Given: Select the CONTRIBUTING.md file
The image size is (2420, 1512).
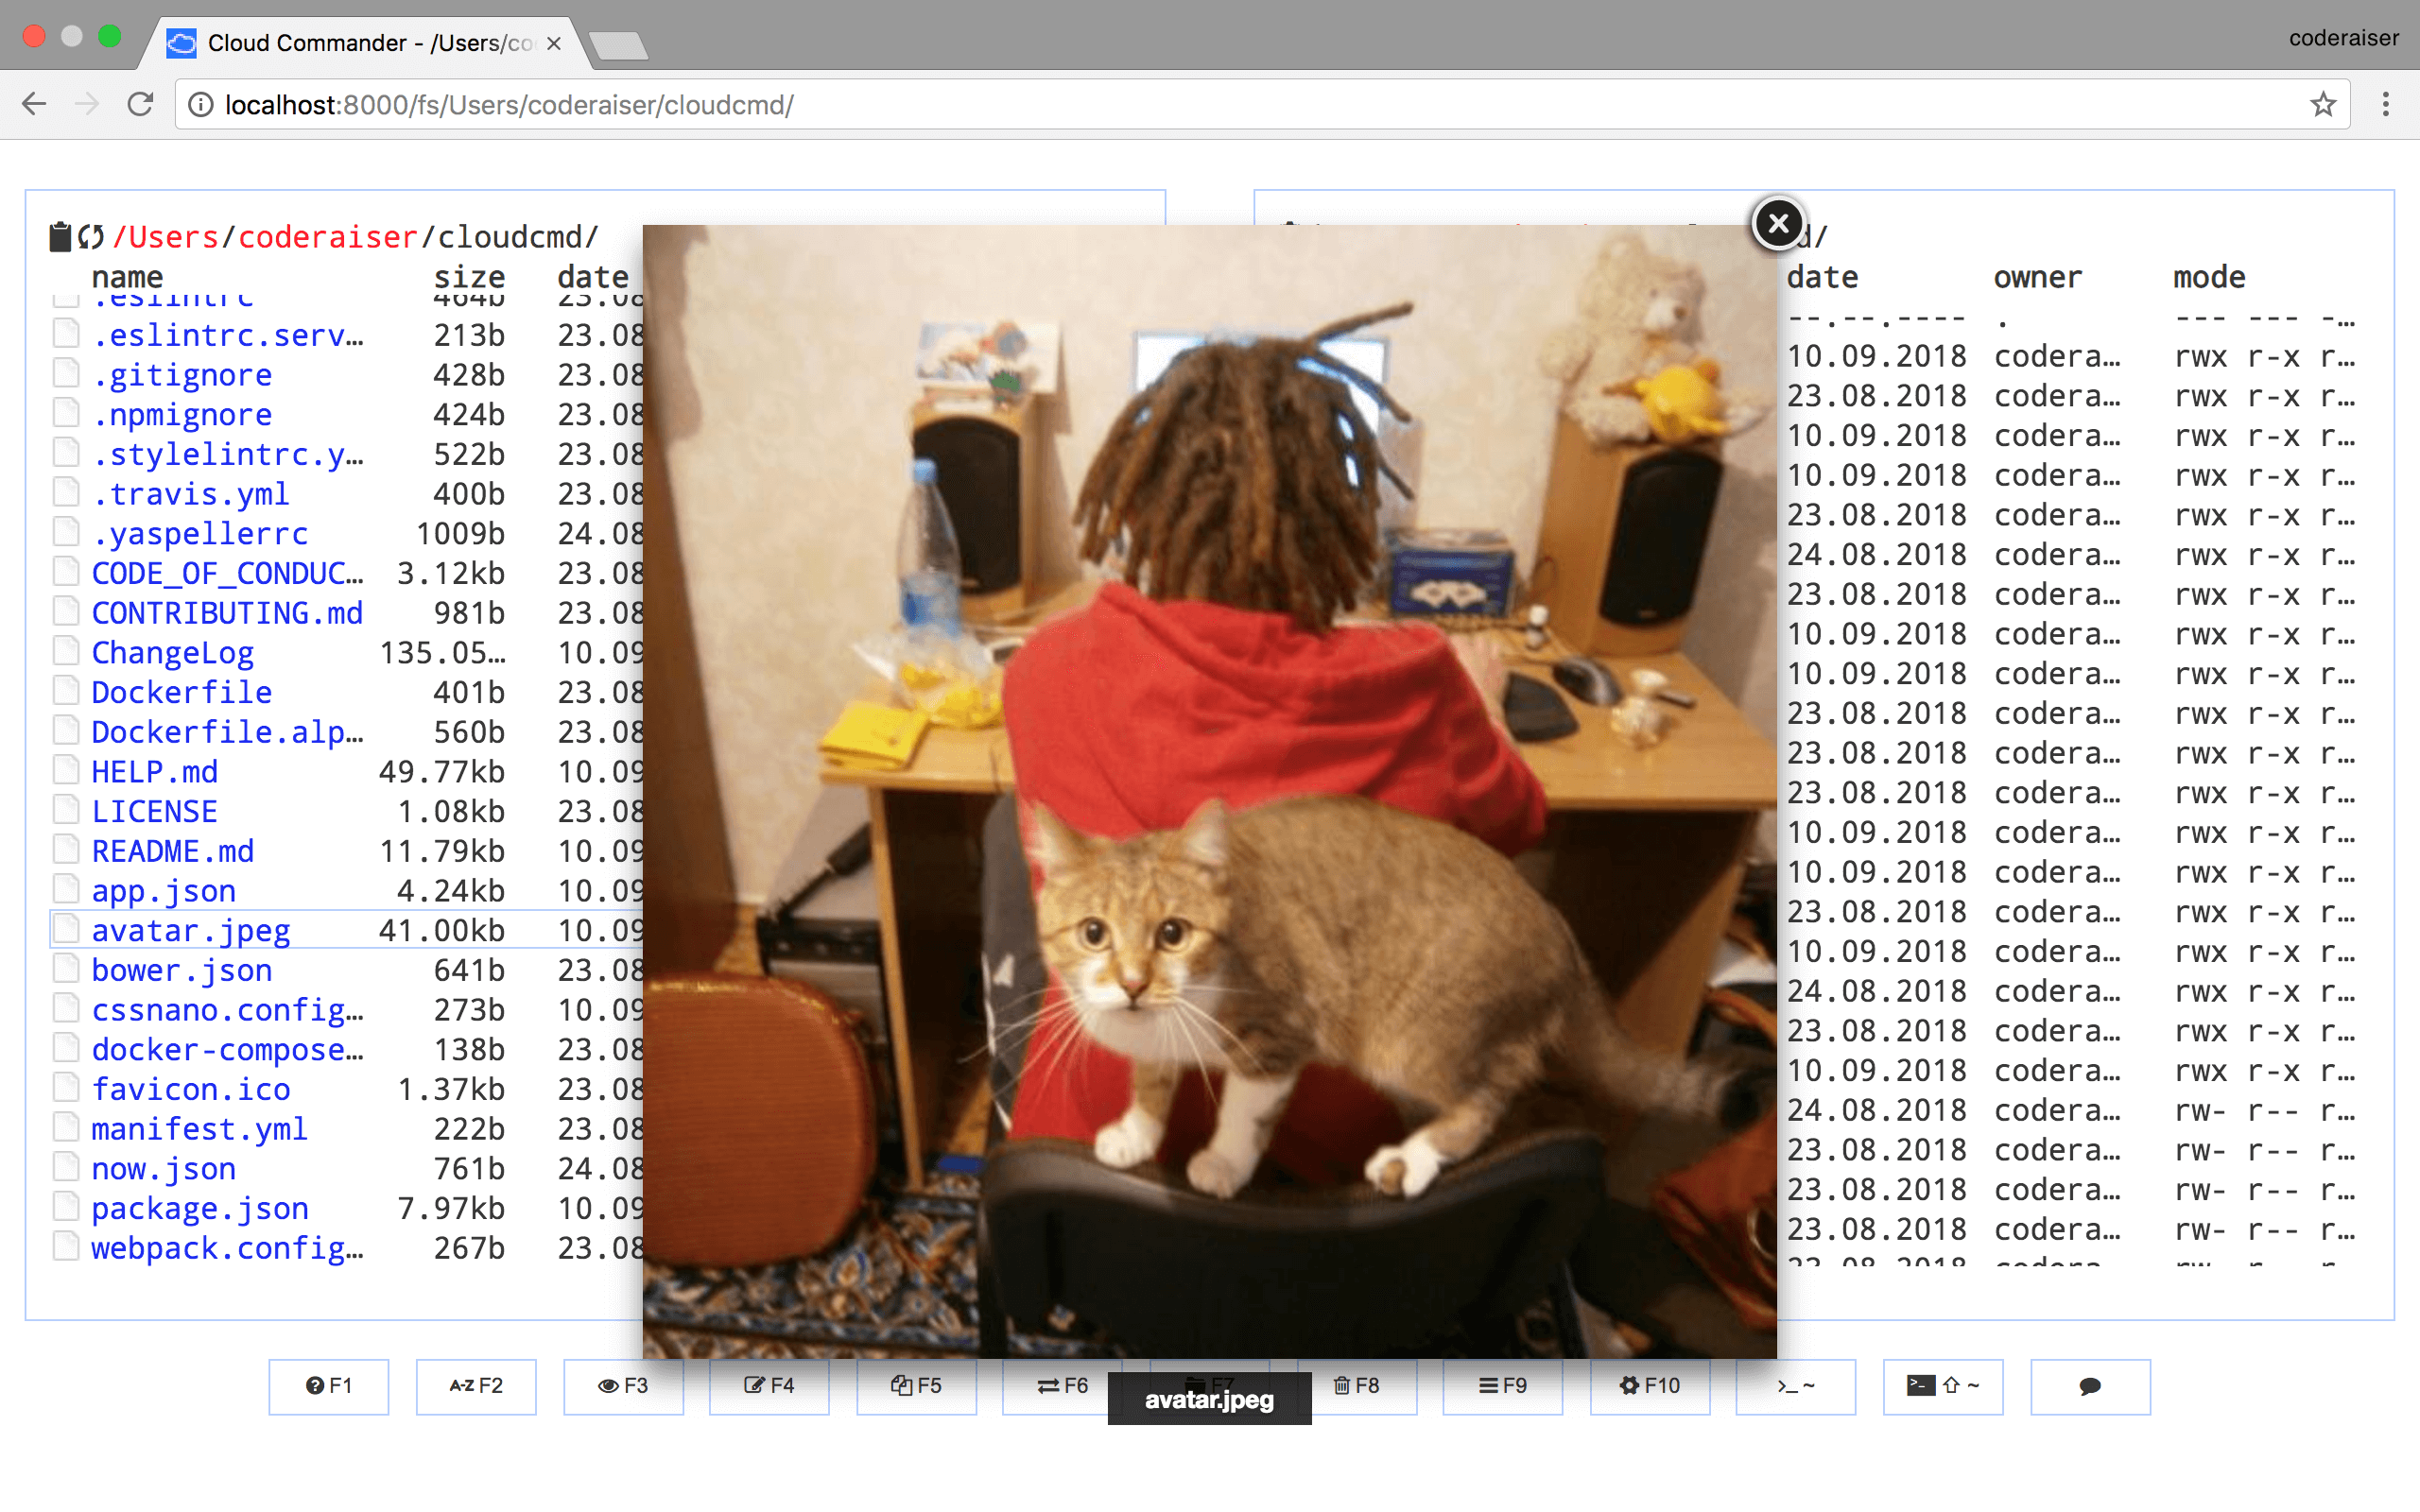Looking at the screenshot, I should (x=228, y=613).
